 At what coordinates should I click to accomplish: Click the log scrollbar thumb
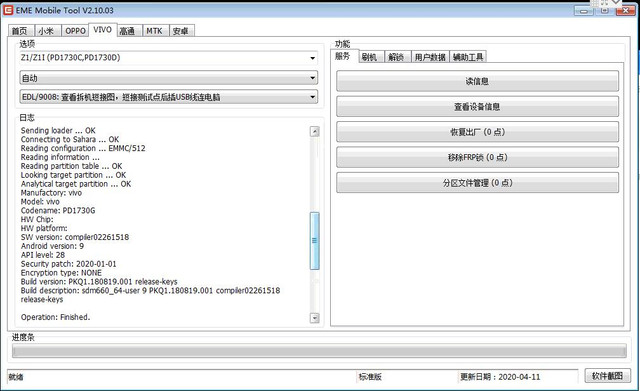pos(315,241)
